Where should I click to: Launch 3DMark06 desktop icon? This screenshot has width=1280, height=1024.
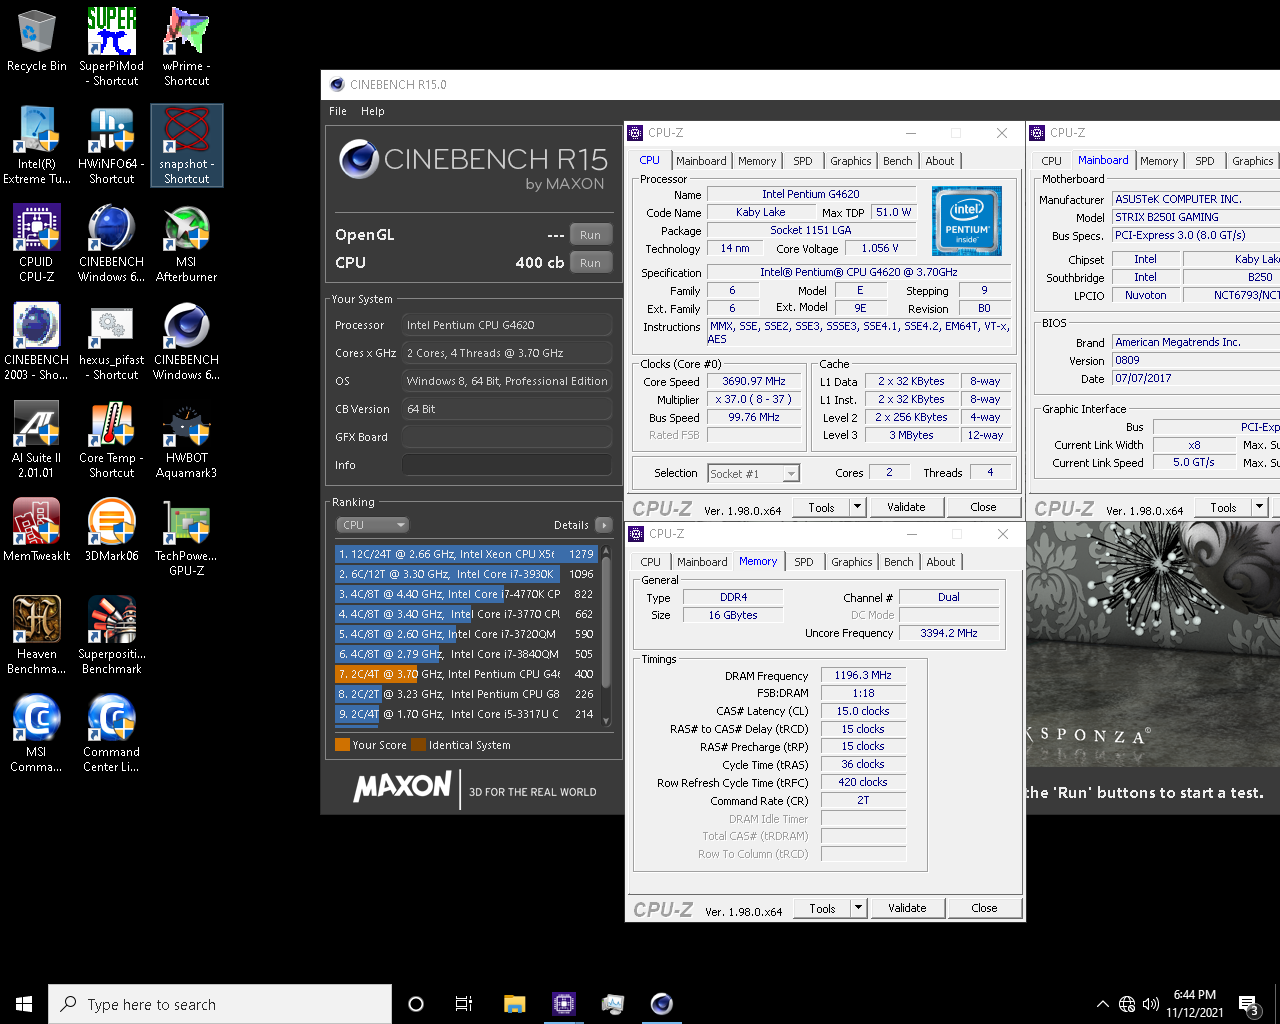(111, 530)
